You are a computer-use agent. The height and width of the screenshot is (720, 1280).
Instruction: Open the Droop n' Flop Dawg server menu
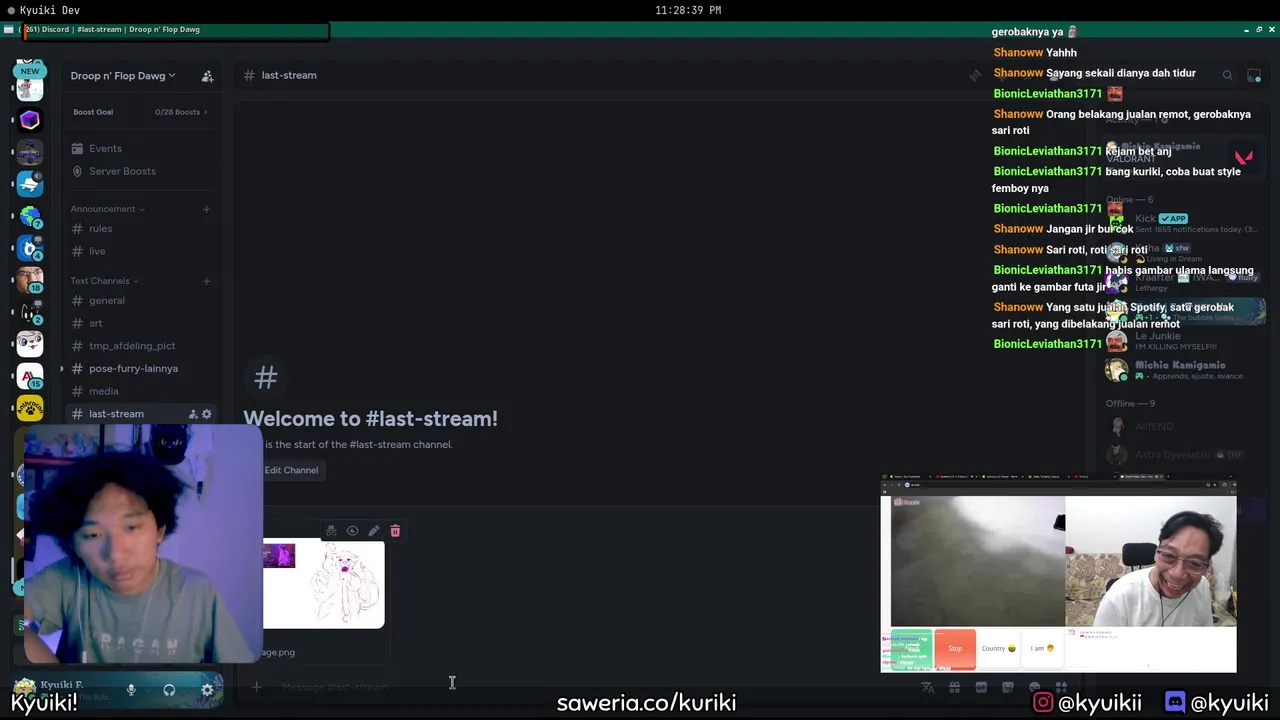122,75
